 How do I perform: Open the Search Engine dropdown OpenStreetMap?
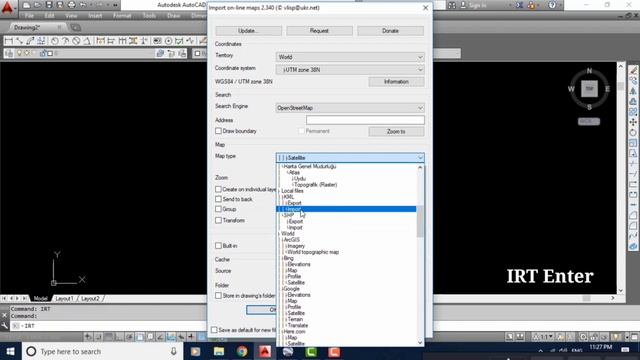point(350,108)
